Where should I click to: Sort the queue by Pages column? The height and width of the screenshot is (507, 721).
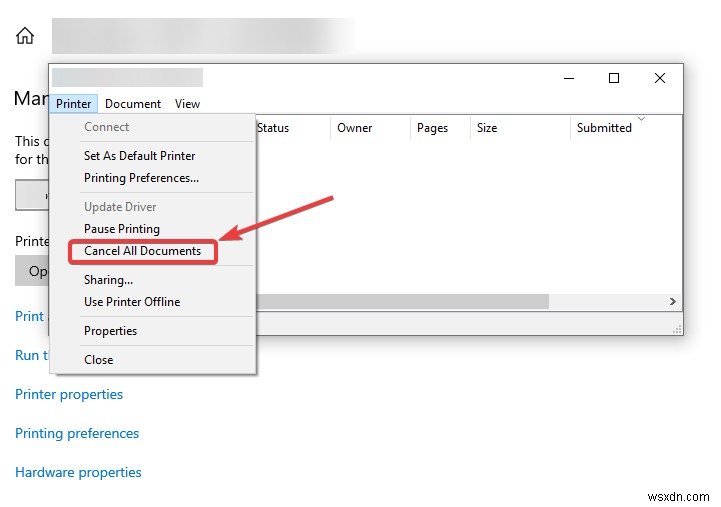(440, 128)
